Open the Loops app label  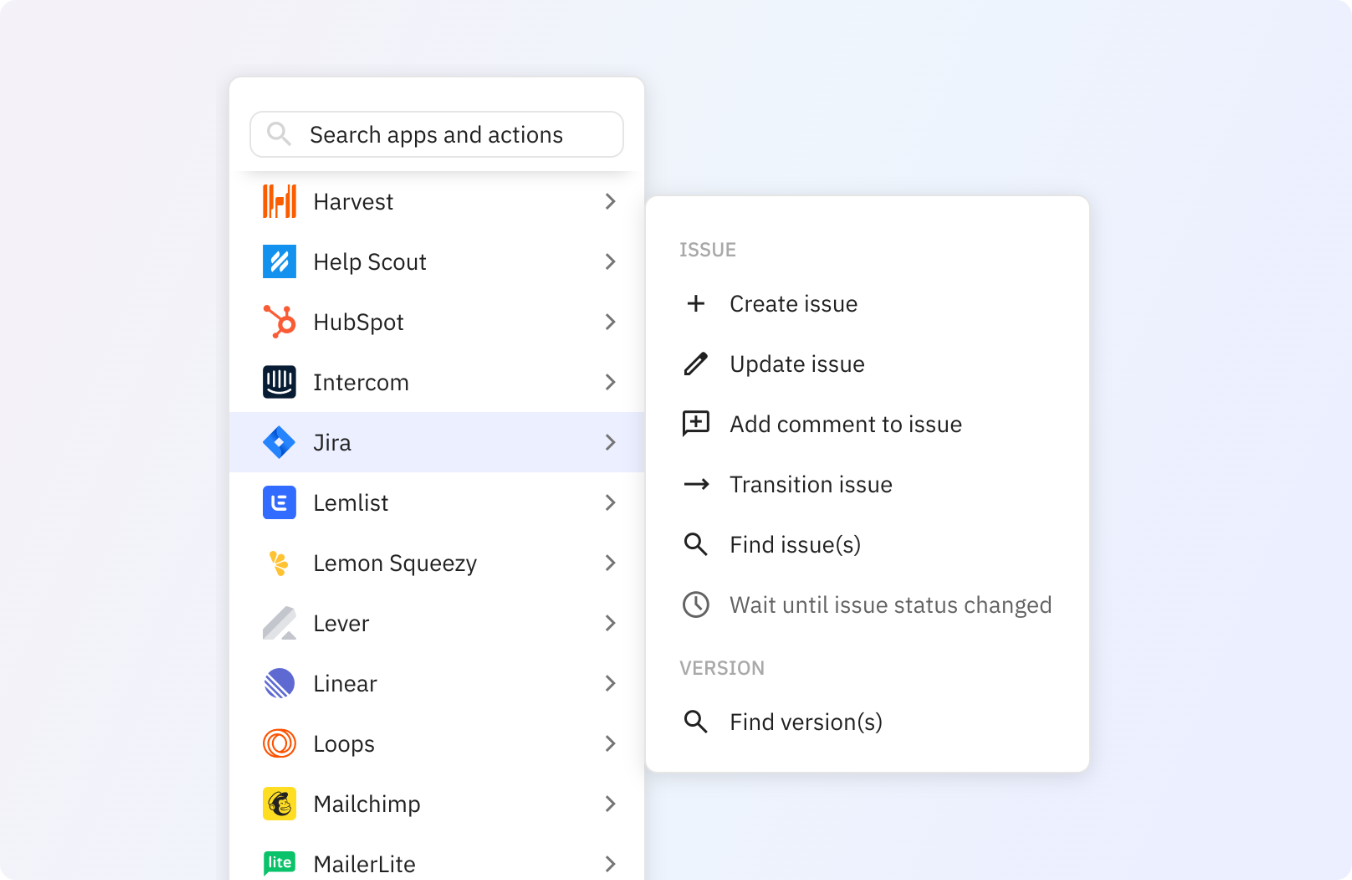[x=344, y=744]
